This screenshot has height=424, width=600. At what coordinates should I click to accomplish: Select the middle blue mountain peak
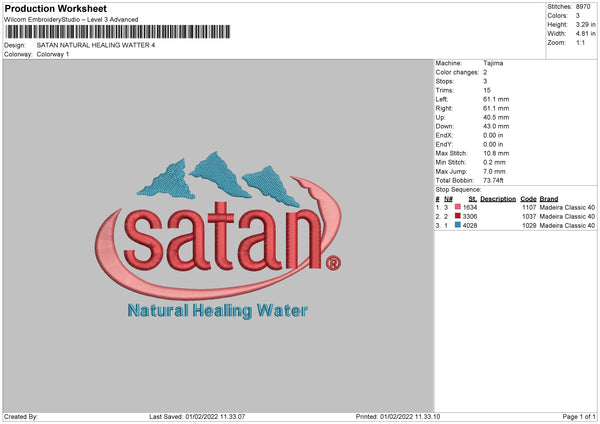212,170
